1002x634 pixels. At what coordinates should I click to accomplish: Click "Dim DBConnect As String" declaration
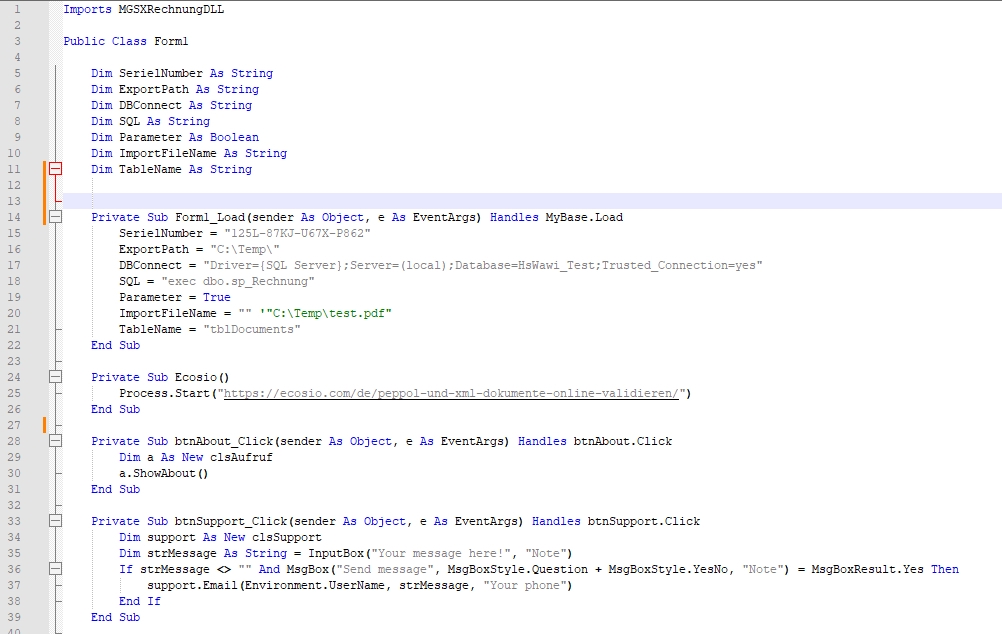[171, 105]
